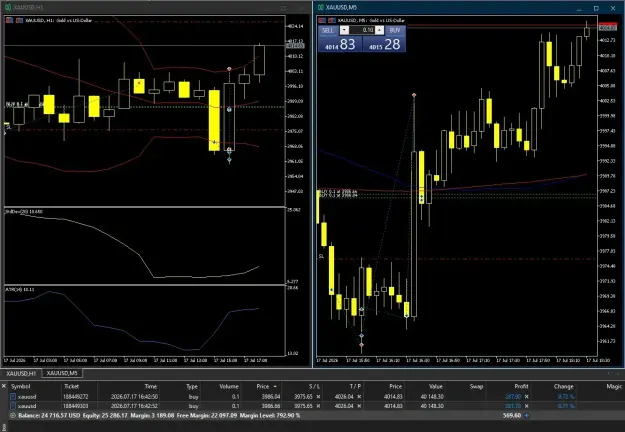The image size is (625, 432).
Task: Remove take profit on ticket 188449272
Action: [359, 397]
